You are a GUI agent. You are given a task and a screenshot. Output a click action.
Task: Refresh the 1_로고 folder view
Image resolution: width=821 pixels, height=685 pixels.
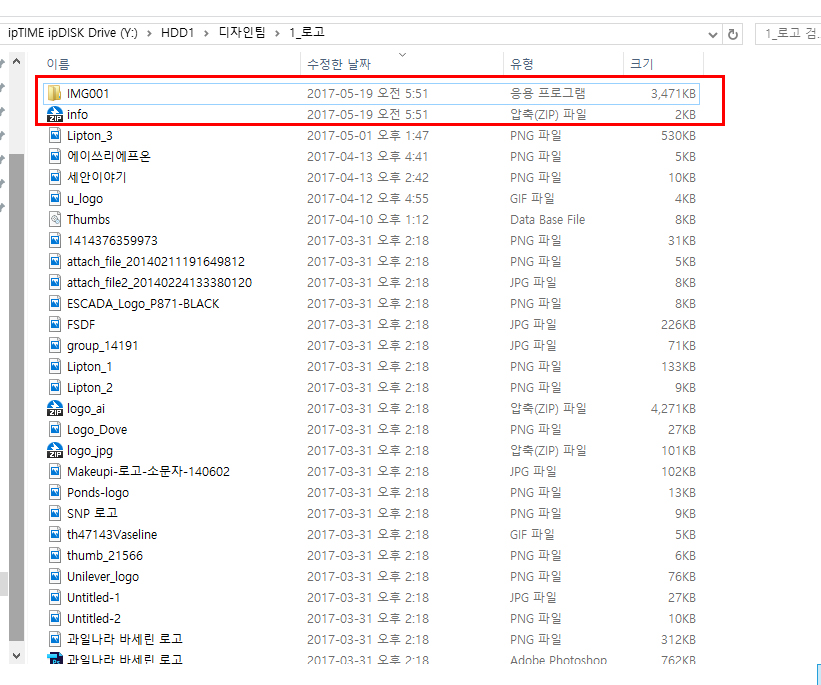tap(733, 34)
